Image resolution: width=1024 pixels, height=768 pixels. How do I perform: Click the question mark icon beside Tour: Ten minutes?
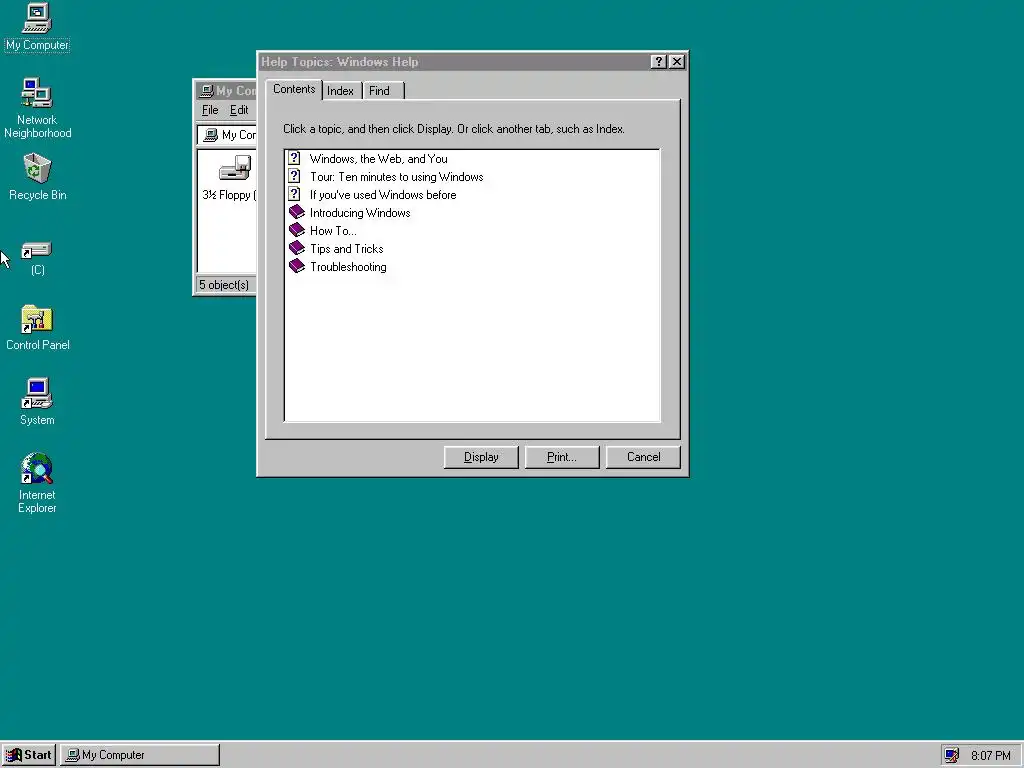tap(295, 176)
